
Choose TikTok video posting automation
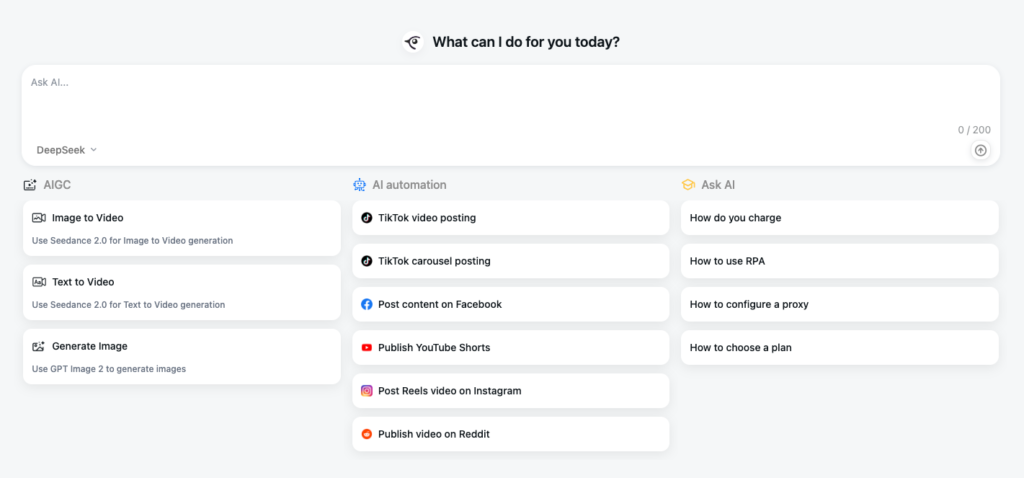pyautogui.click(x=511, y=217)
